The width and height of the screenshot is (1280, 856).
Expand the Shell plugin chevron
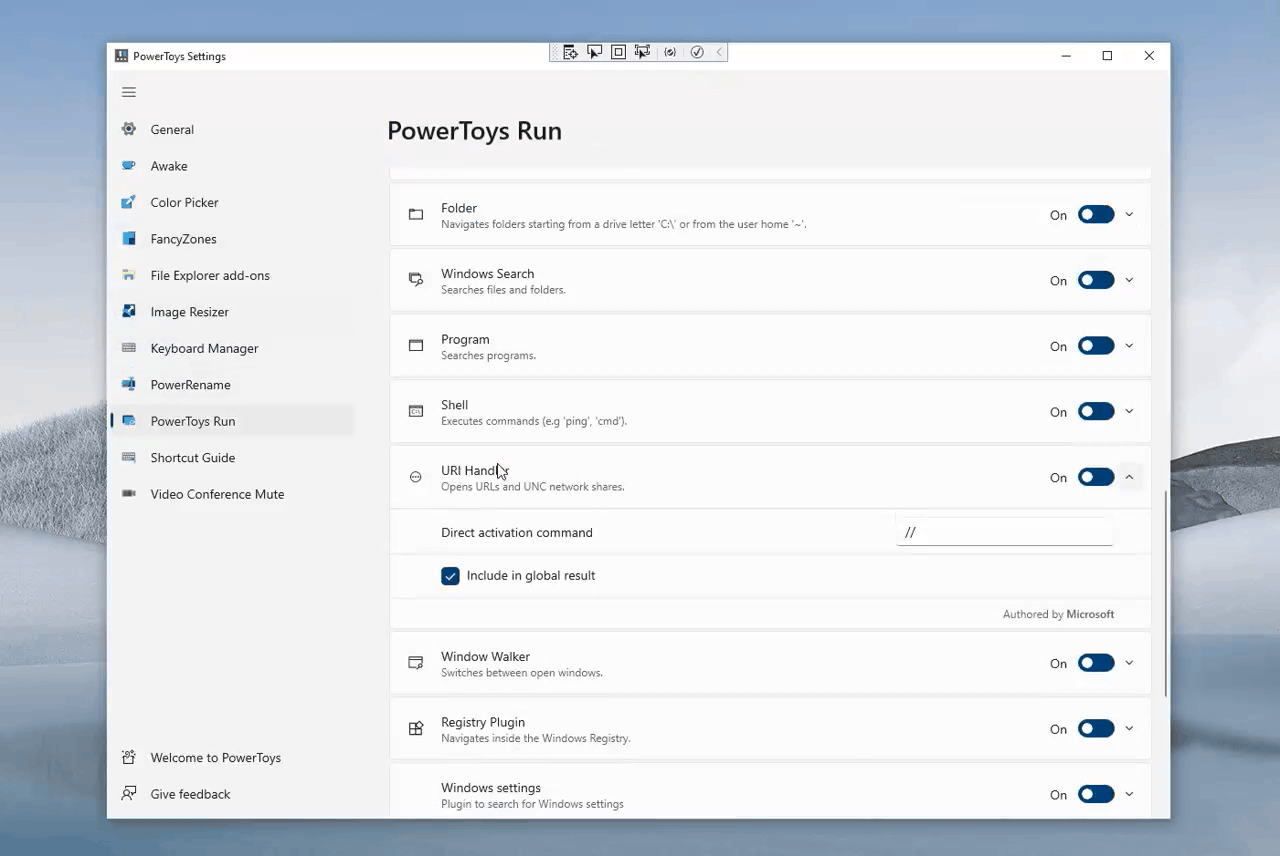tap(1129, 411)
